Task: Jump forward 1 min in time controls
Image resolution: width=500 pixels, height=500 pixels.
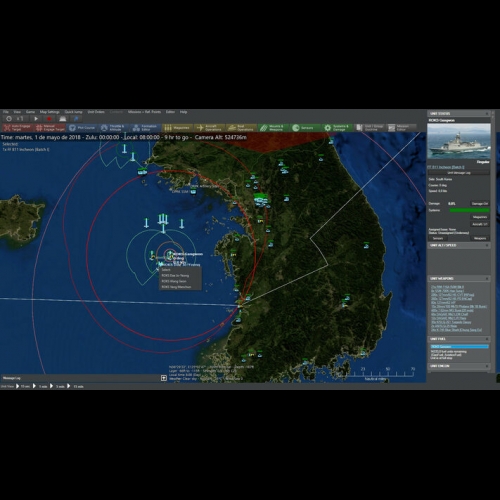Action: pyautogui.click(x=40, y=386)
